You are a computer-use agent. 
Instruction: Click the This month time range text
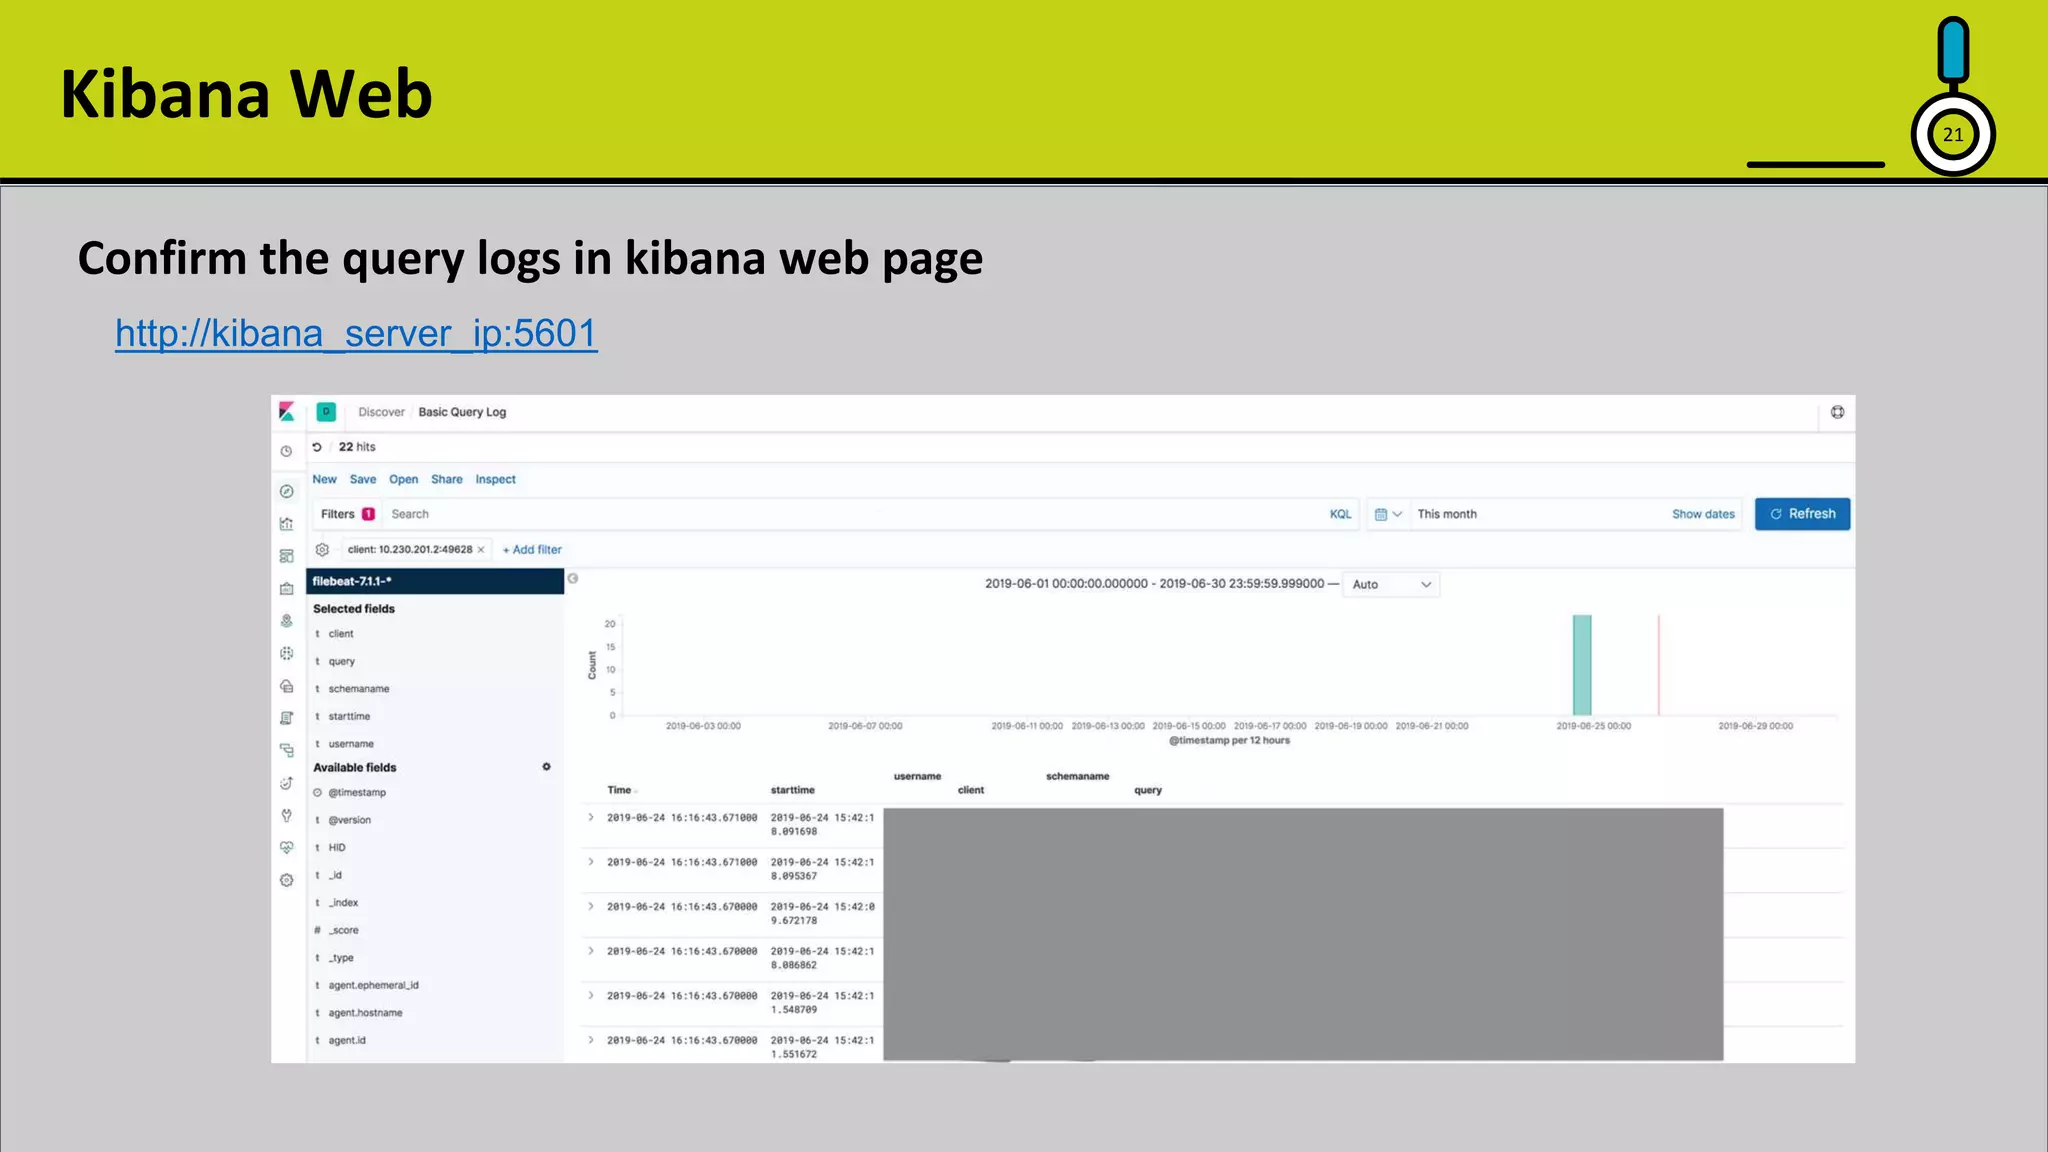click(x=1447, y=514)
